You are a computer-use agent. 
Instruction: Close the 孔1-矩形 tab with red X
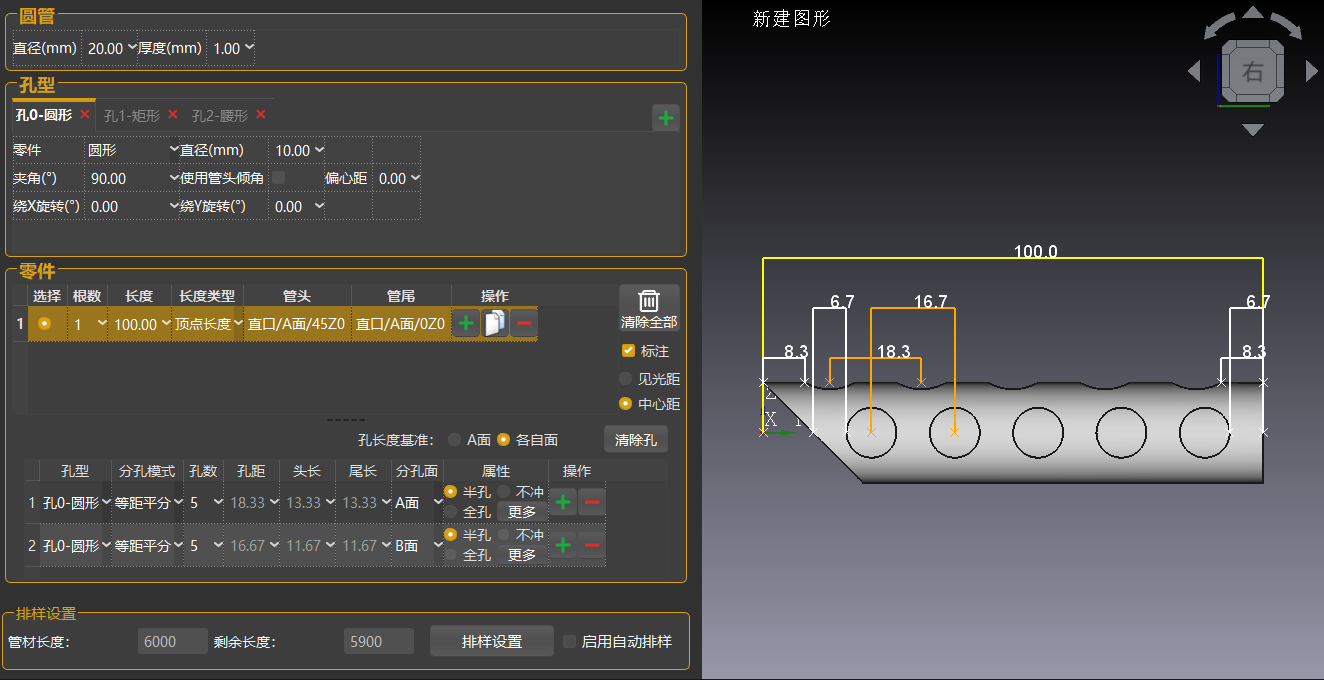[173, 115]
